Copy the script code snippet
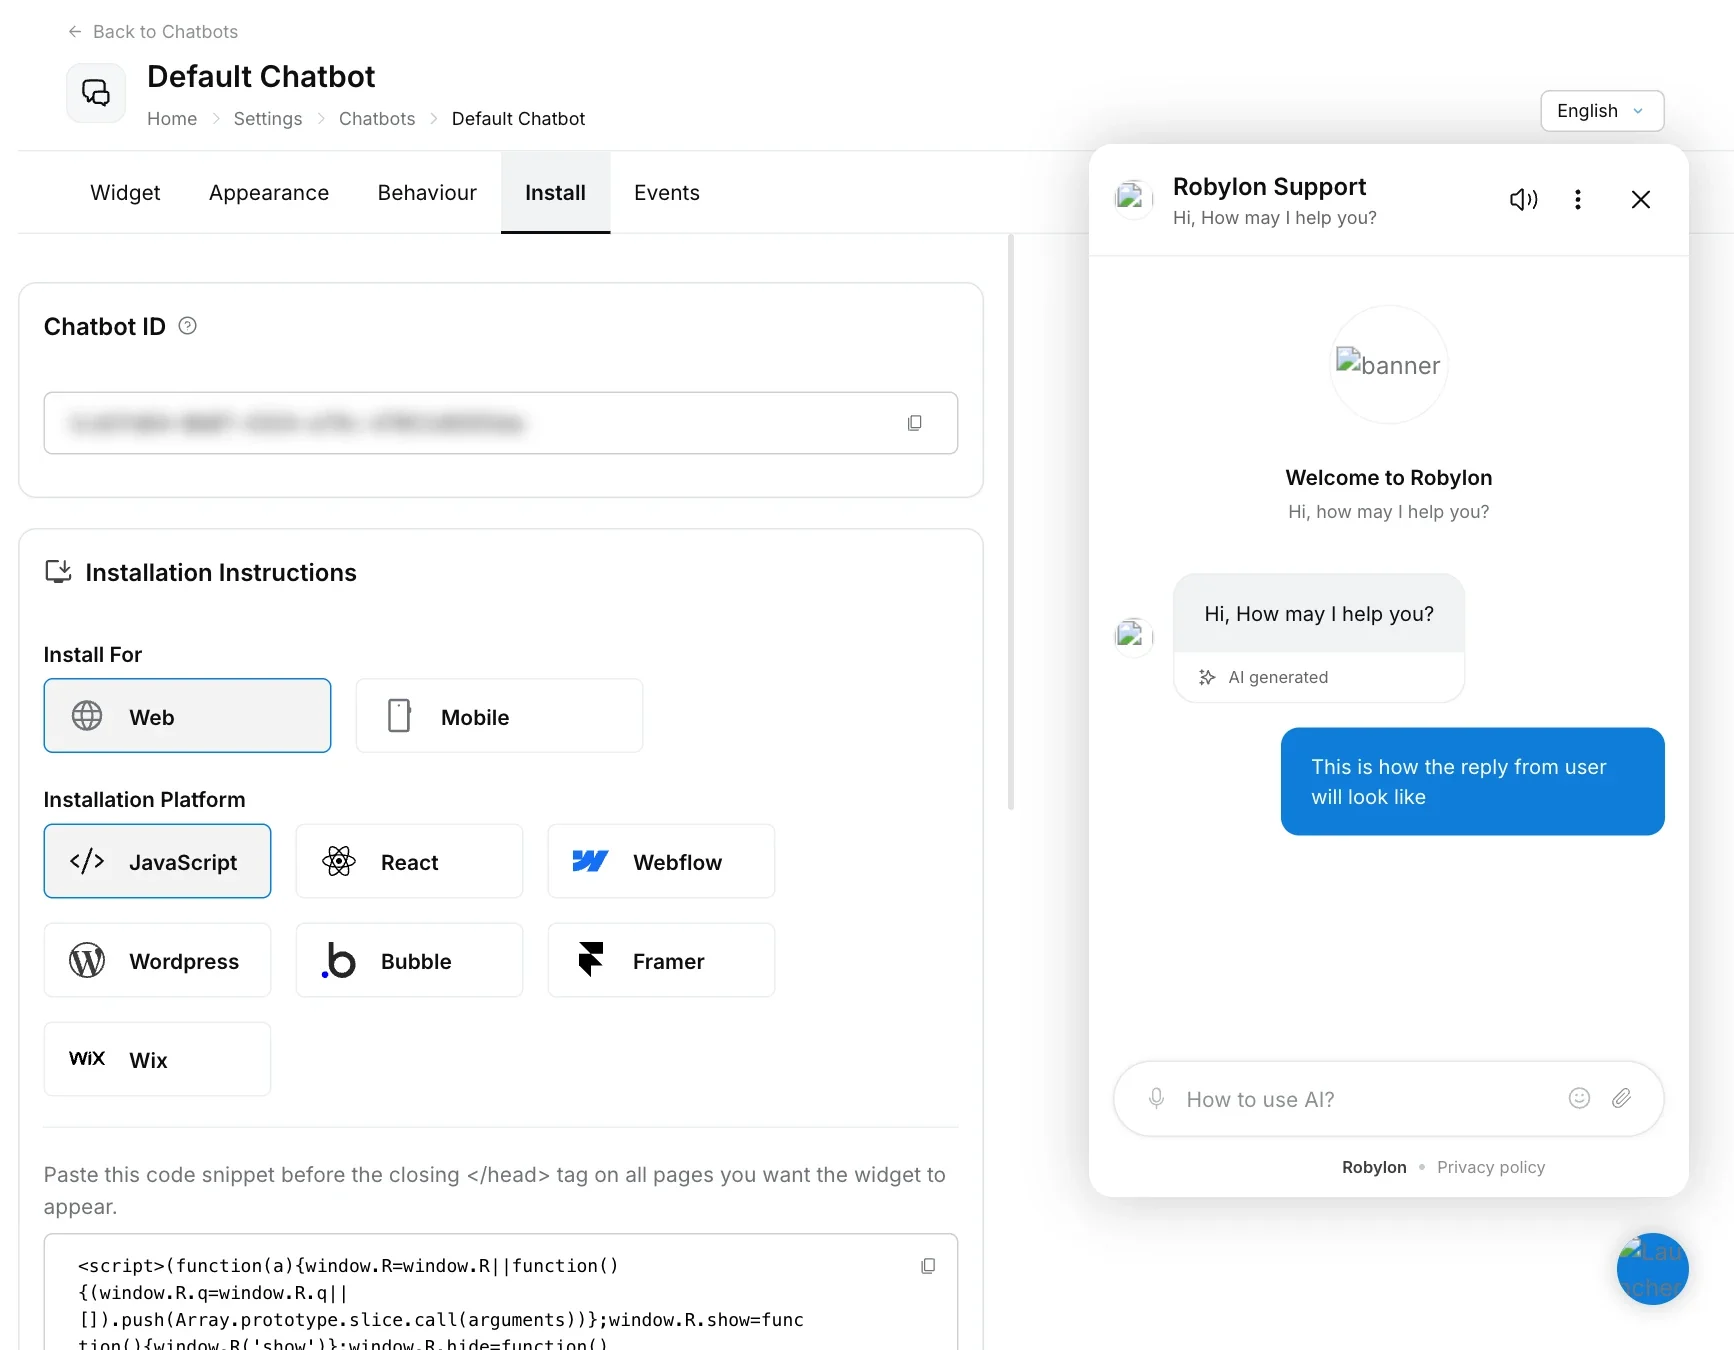The height and width of the screenshot is (1350, 1734). click(928, 1266)
